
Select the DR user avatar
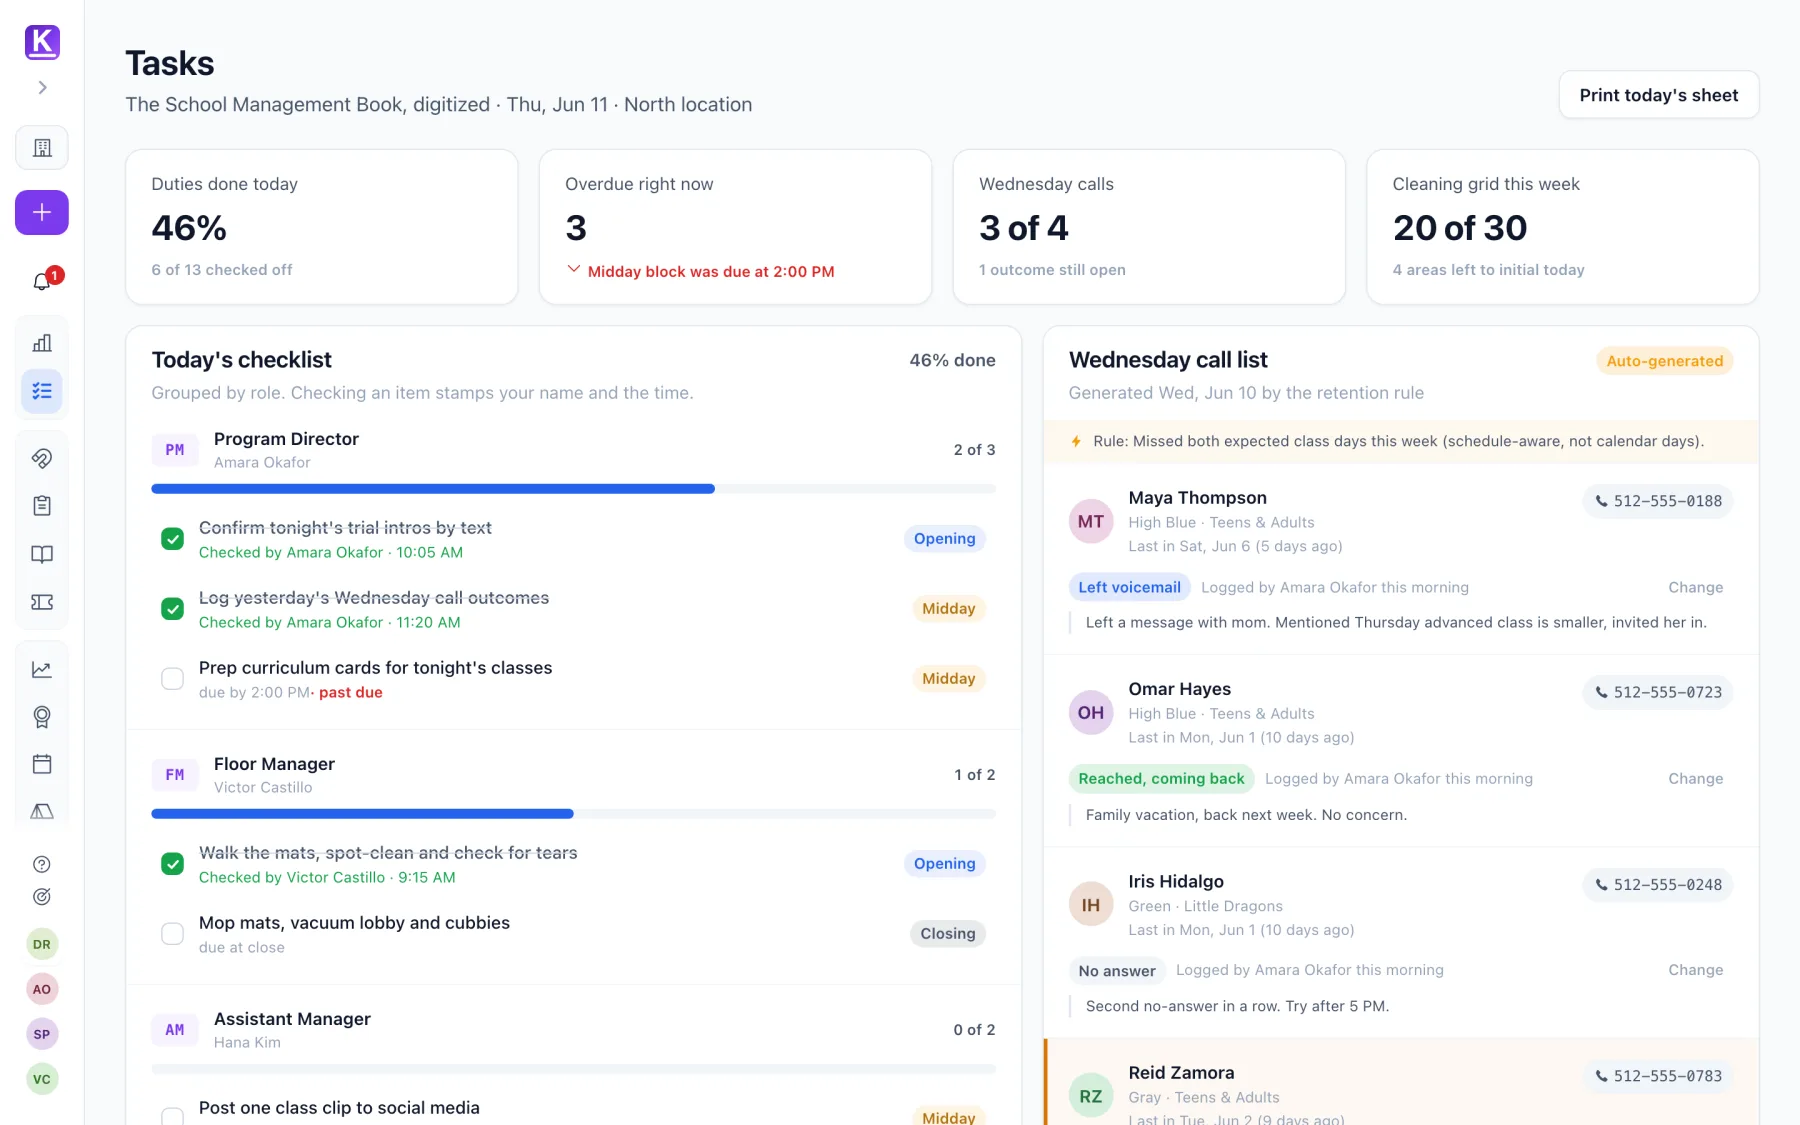click(42, 944)
